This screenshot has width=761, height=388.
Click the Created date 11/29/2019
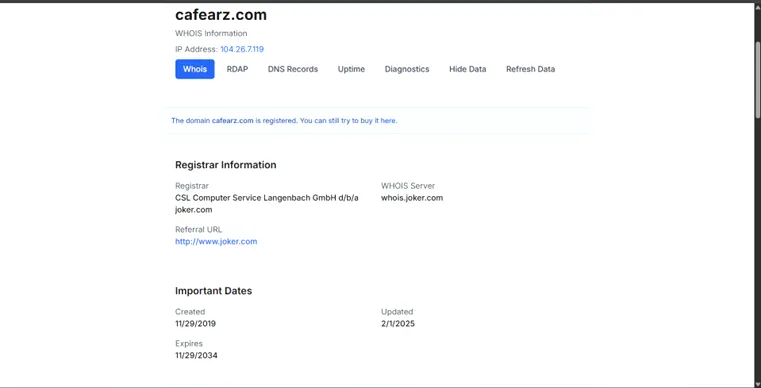(x=196, y=324)
